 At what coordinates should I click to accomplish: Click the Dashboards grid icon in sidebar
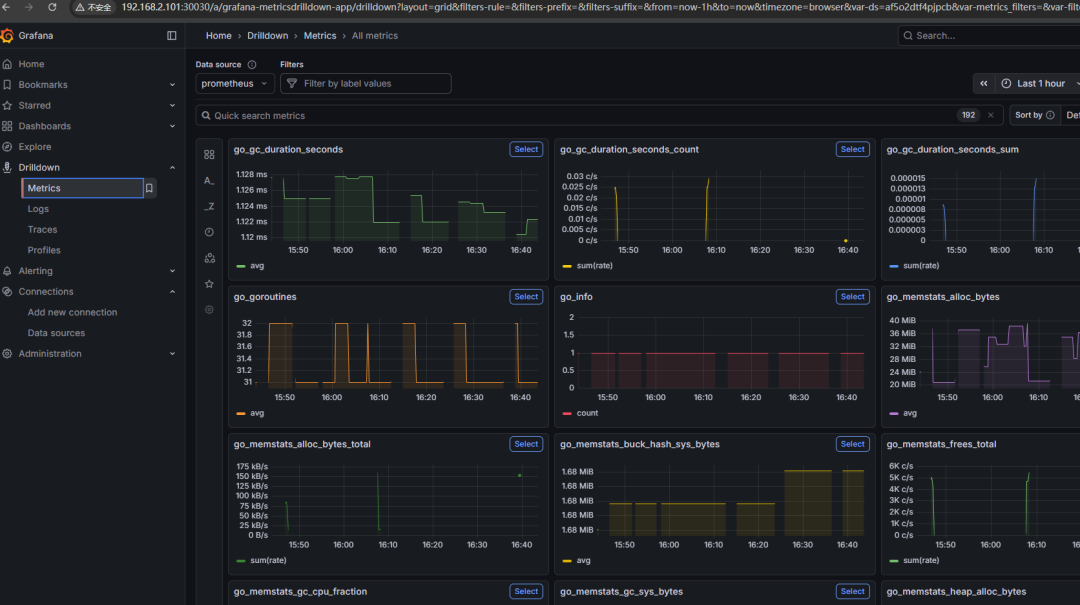point(8,126)
